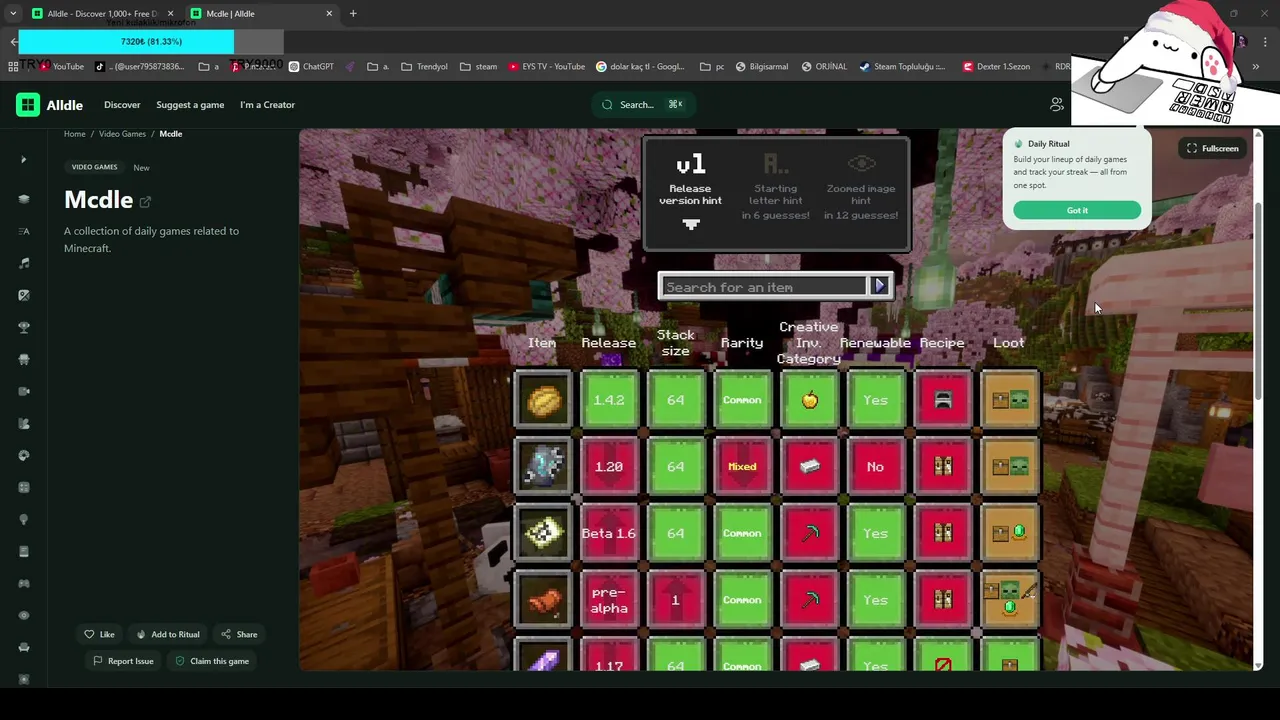Click the golden apple category cell
This screenshot has height=720, width=1280.
pos(809,400)
